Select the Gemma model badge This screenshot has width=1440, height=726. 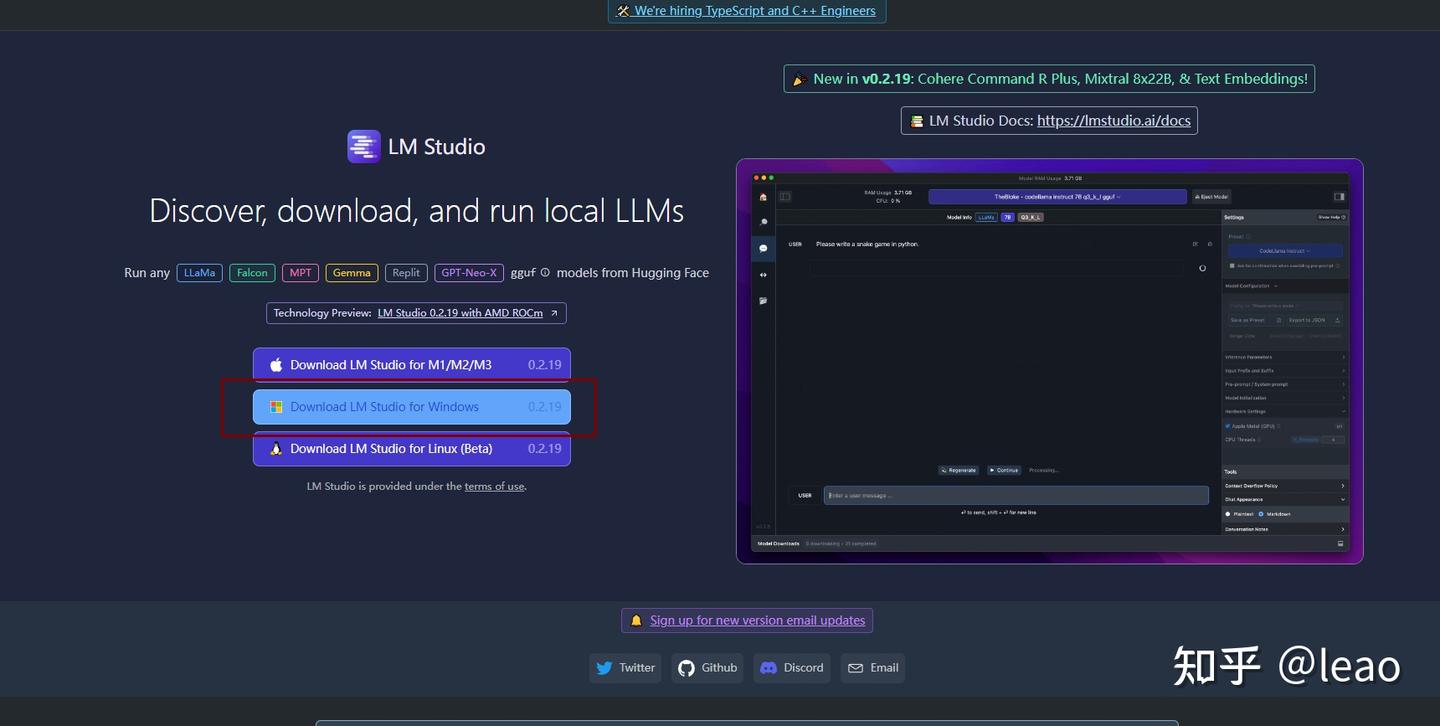[351, 272]
